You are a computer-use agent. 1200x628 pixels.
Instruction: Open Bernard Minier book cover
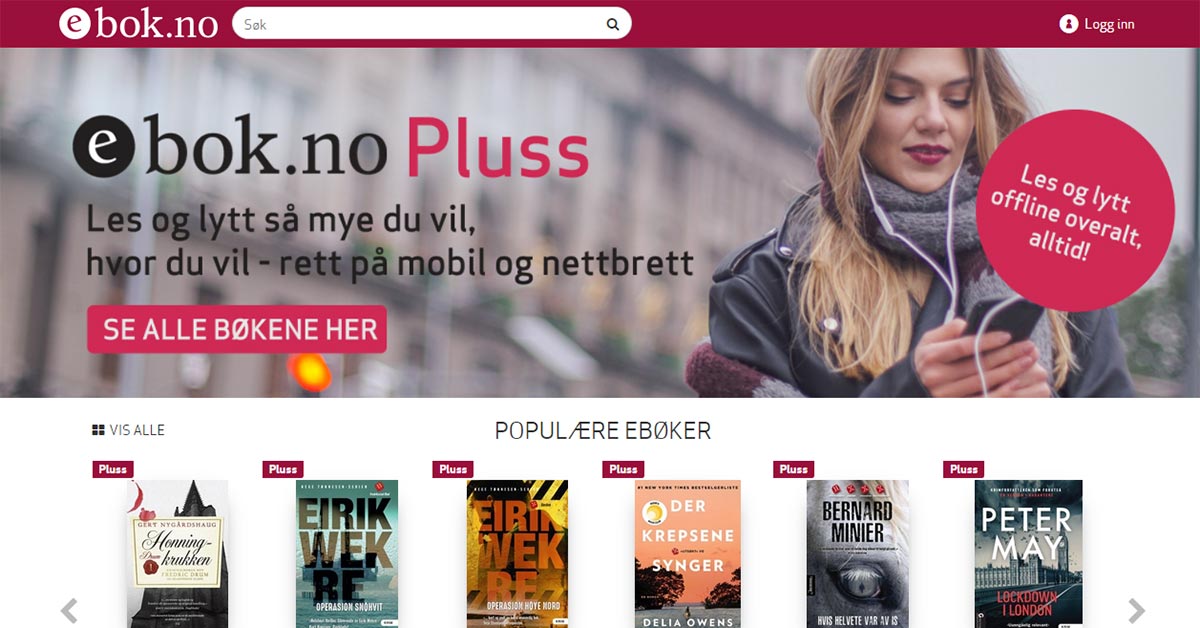coord(857,554)
